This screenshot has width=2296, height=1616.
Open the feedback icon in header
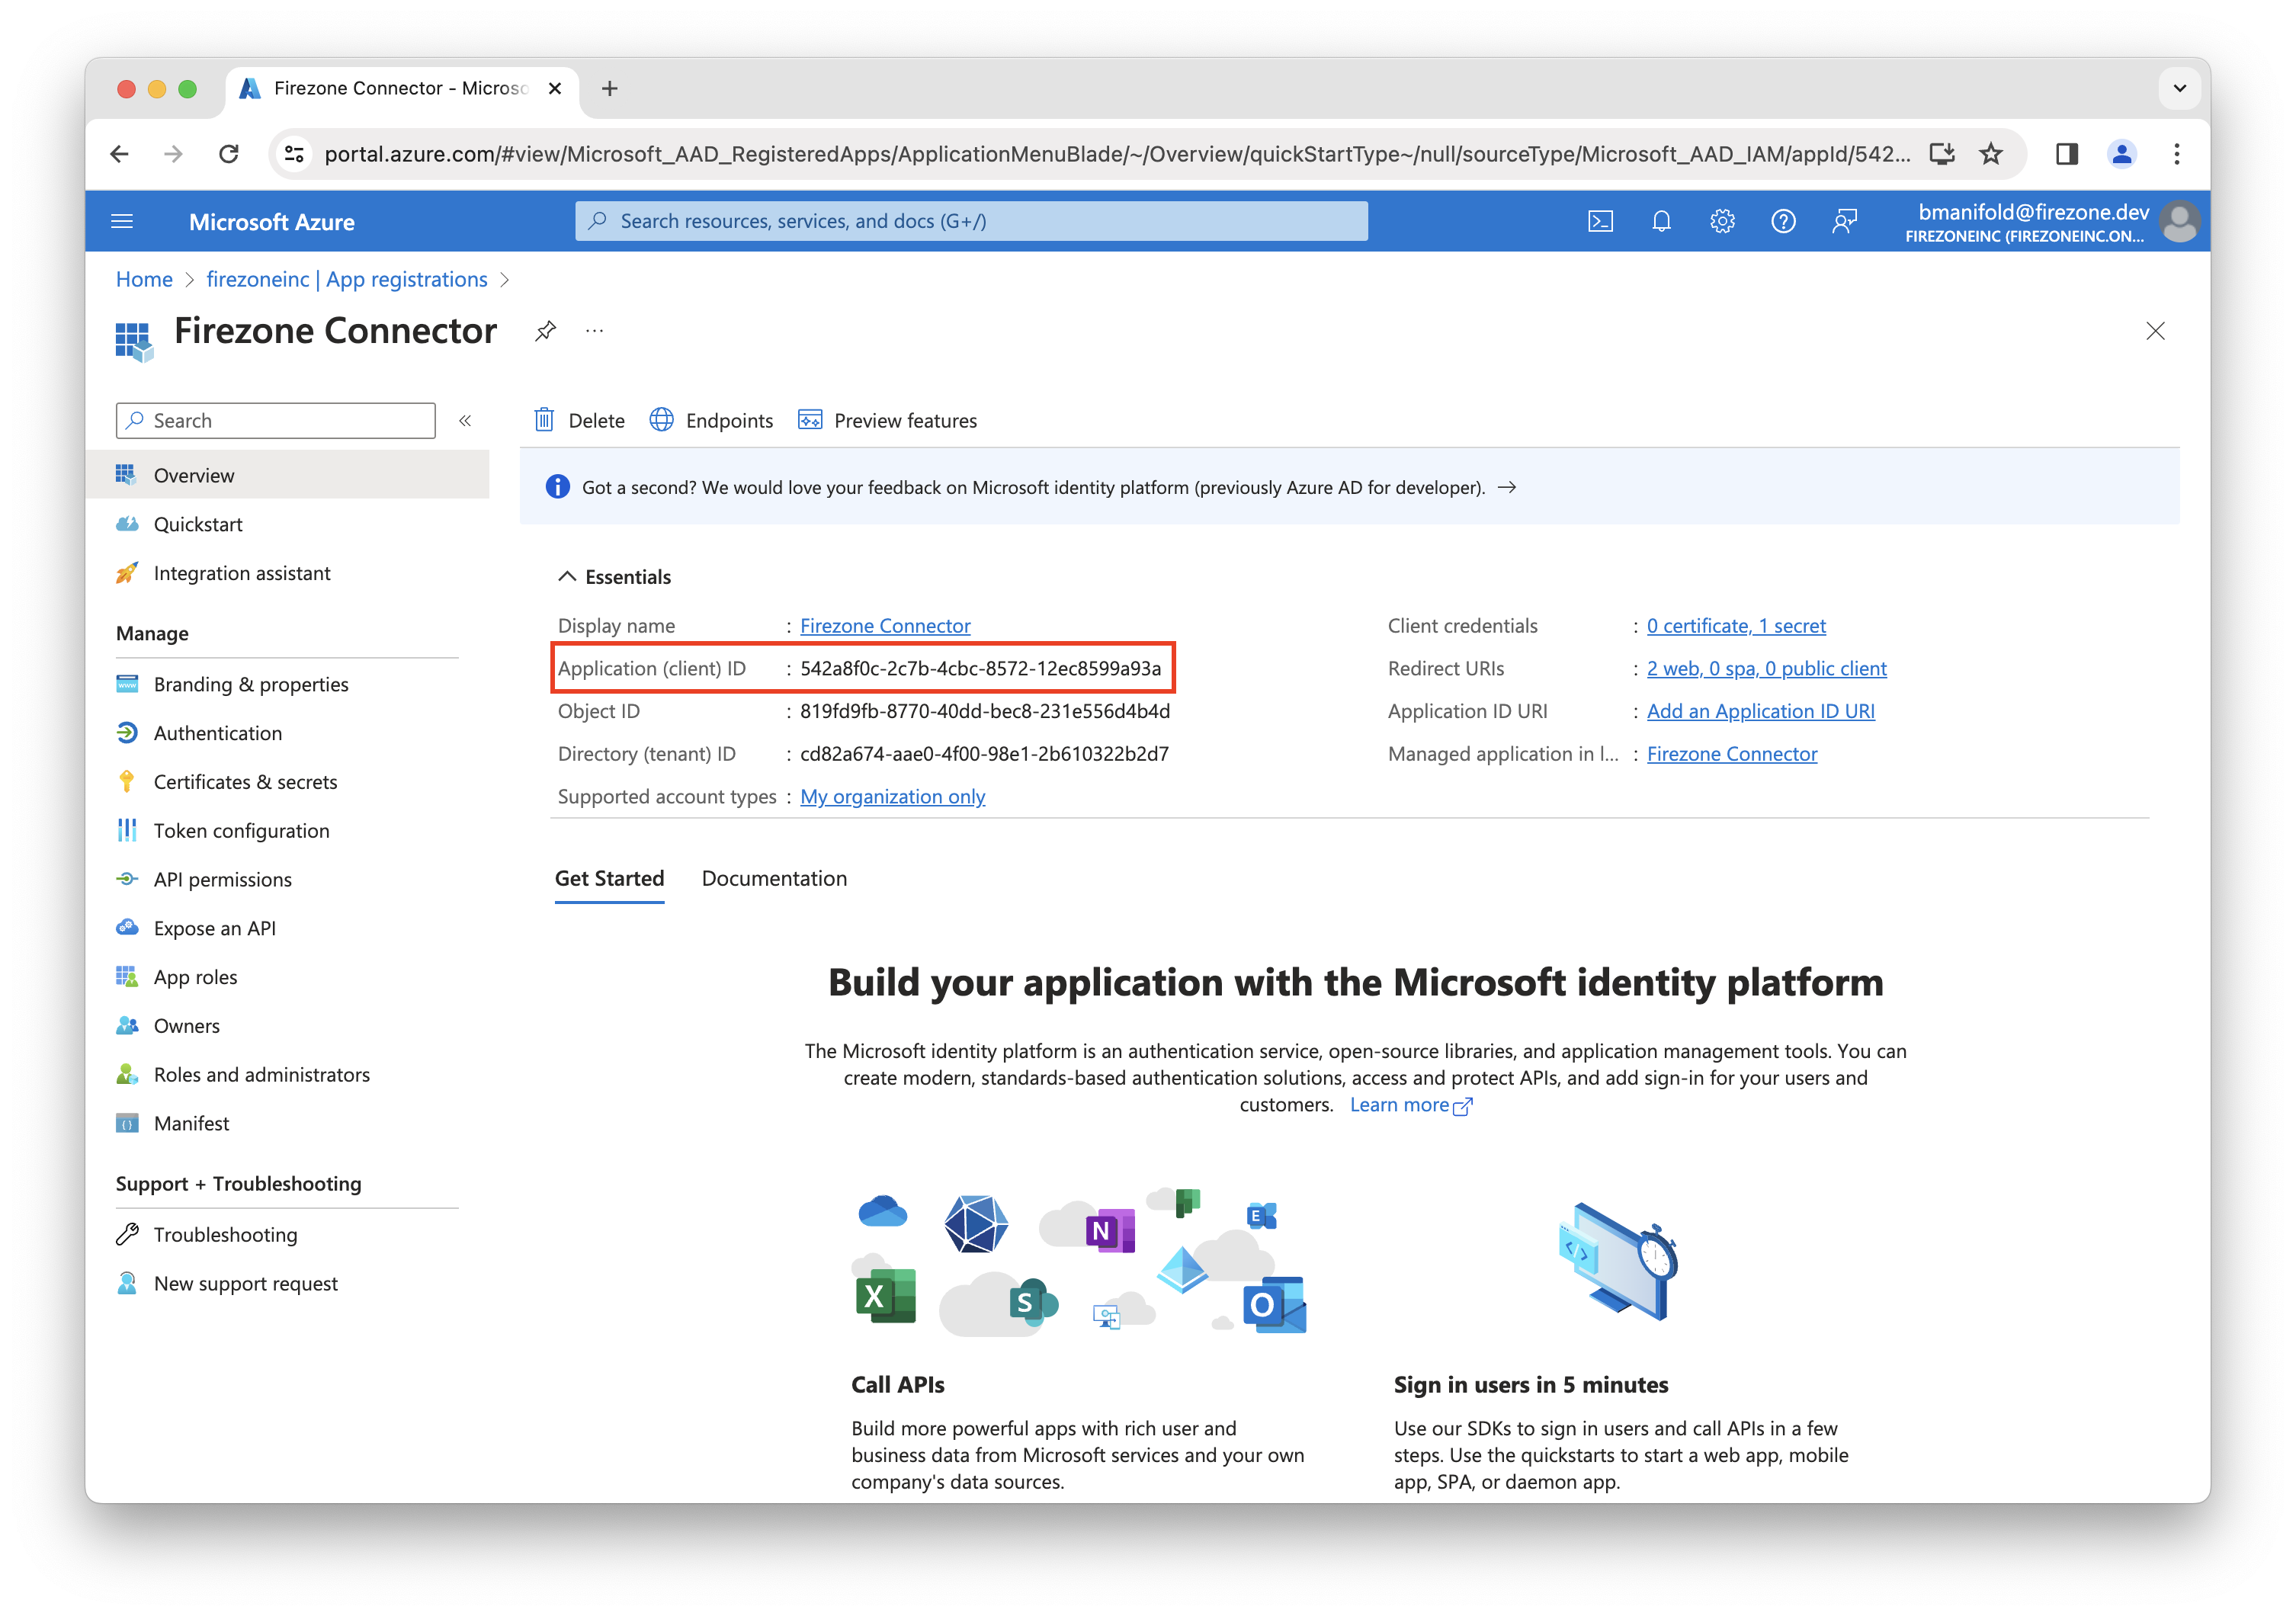[x=1844, y=221]
